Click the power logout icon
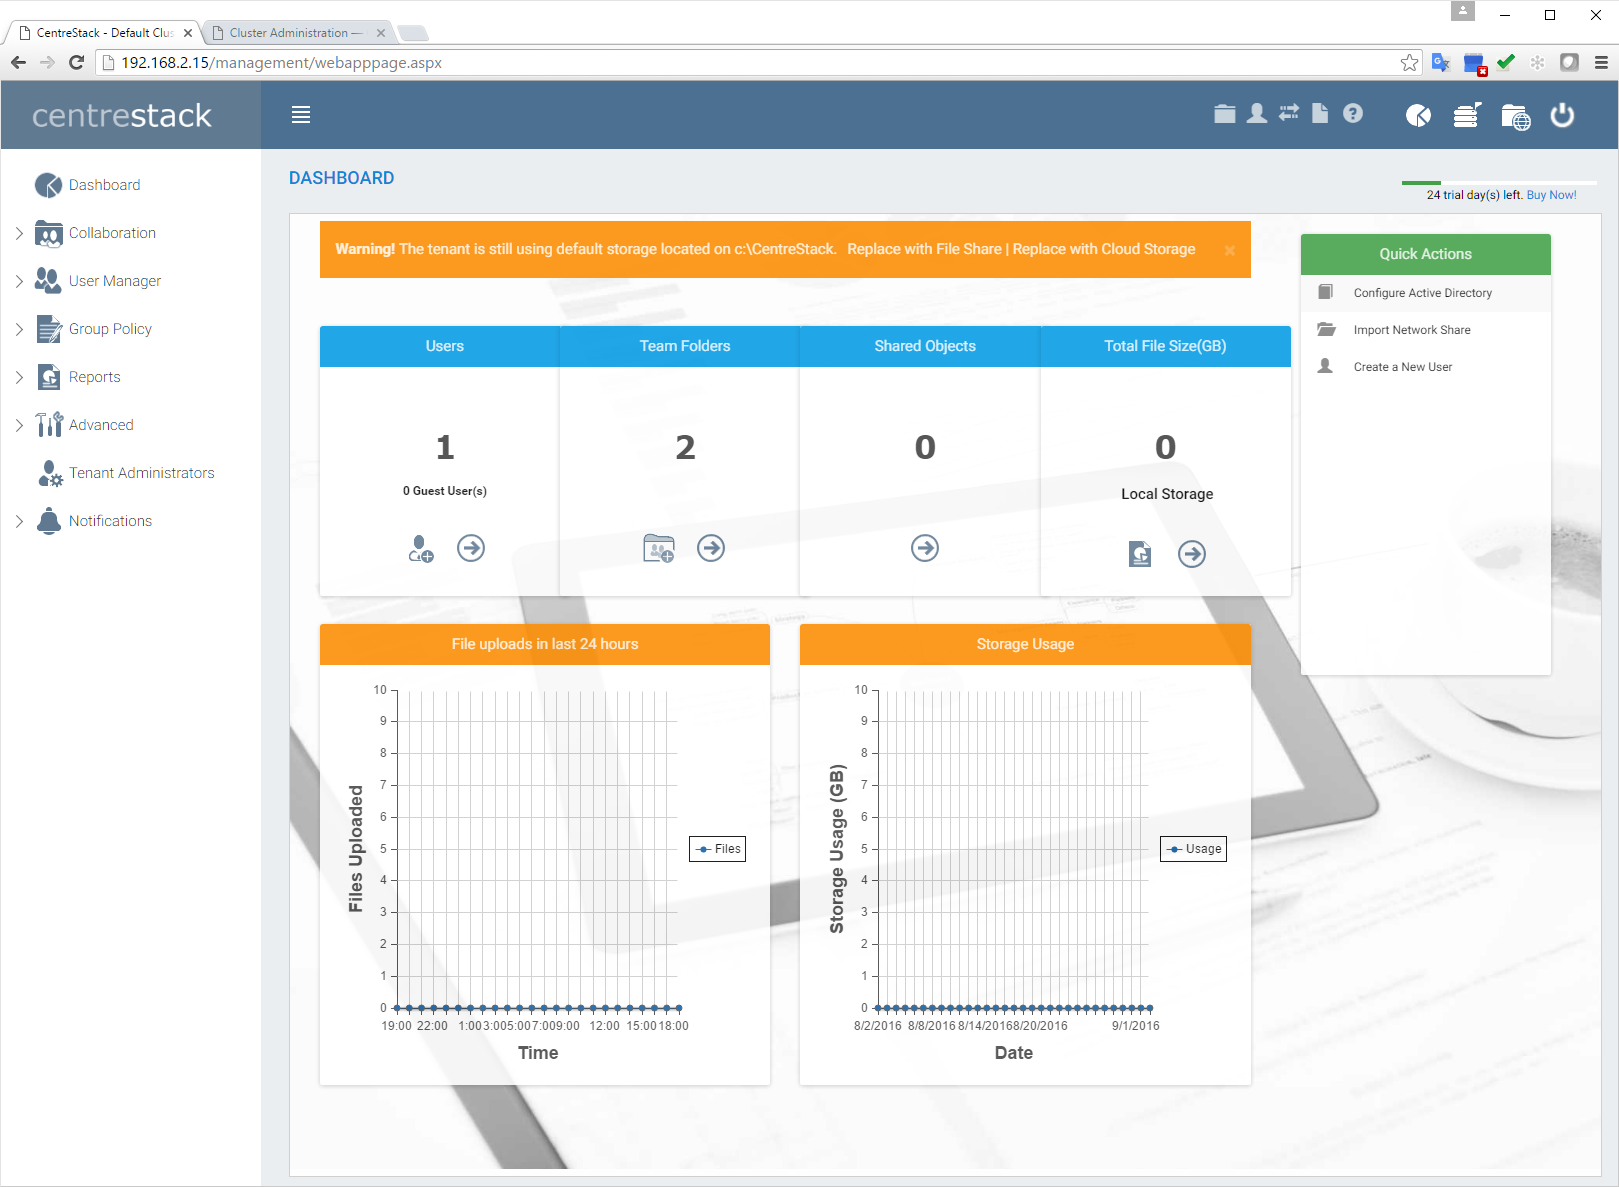This screenshot has width=1619, height=1187. coord(1562,116)
